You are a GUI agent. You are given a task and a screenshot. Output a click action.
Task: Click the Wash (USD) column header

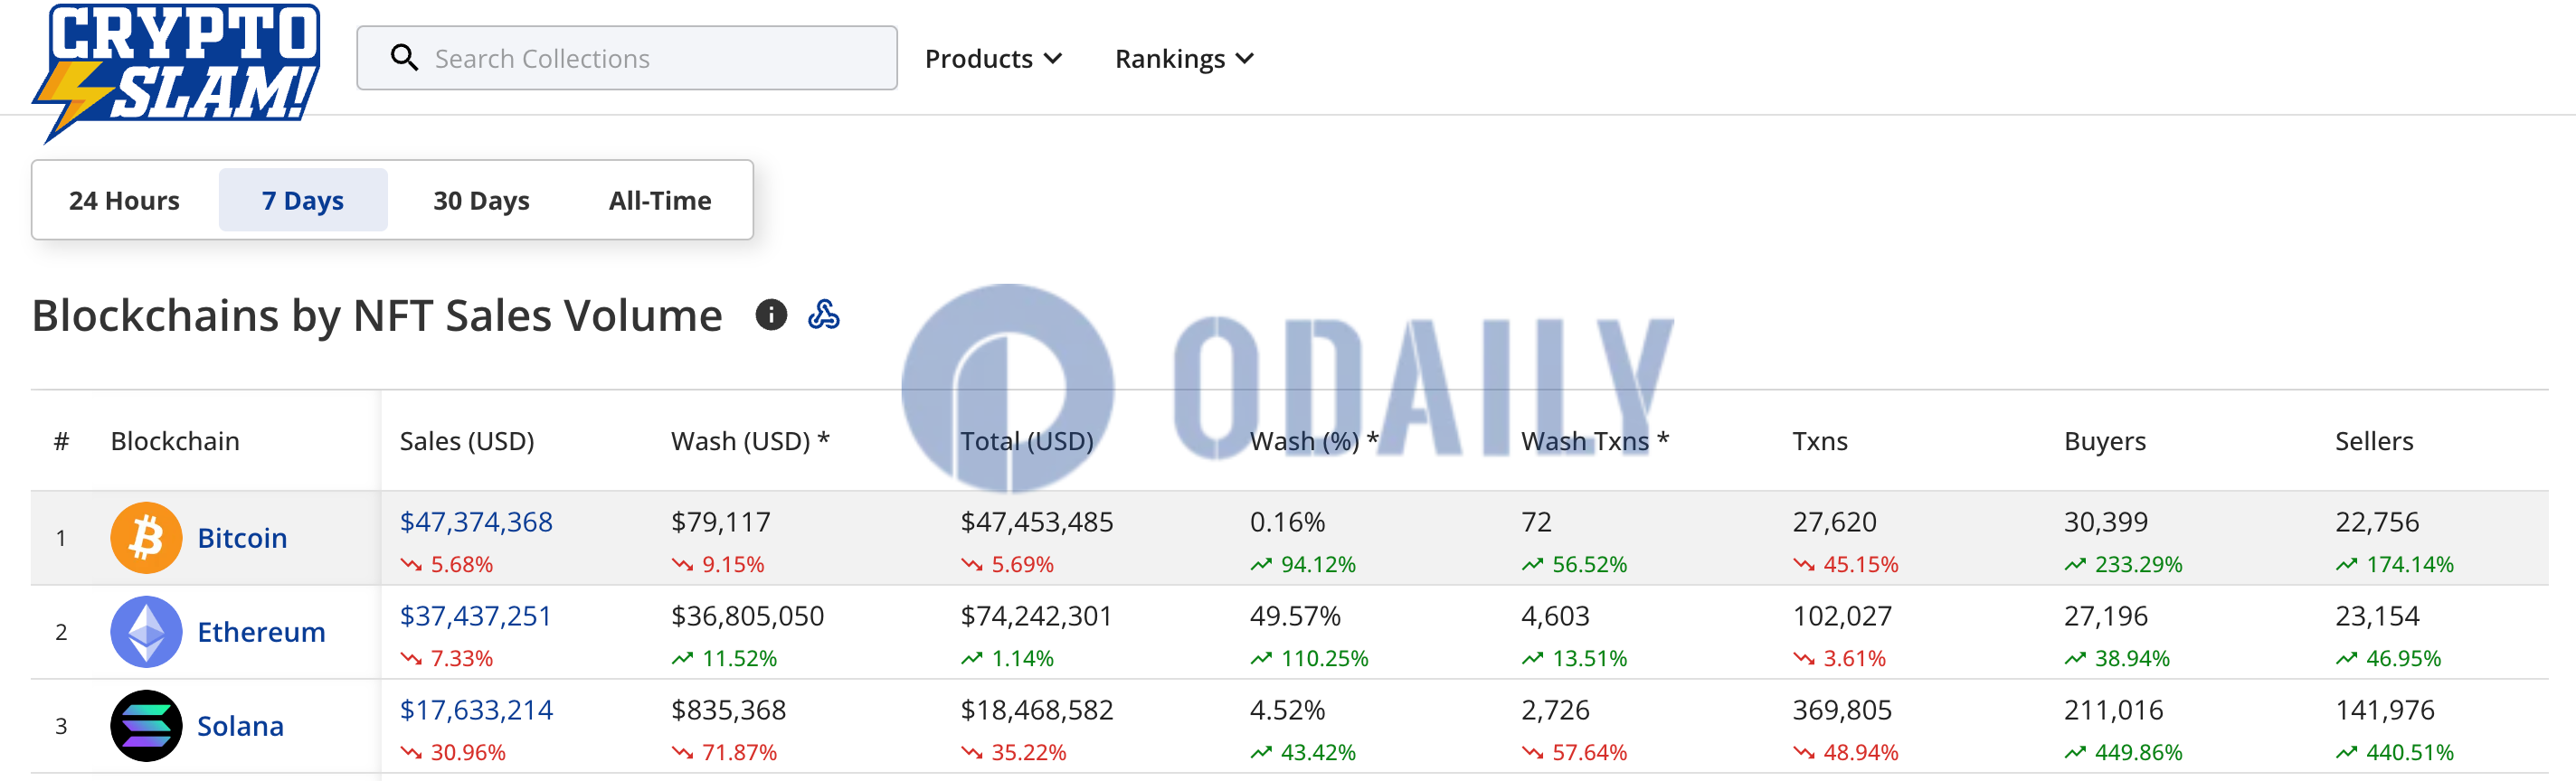(750, 441)
